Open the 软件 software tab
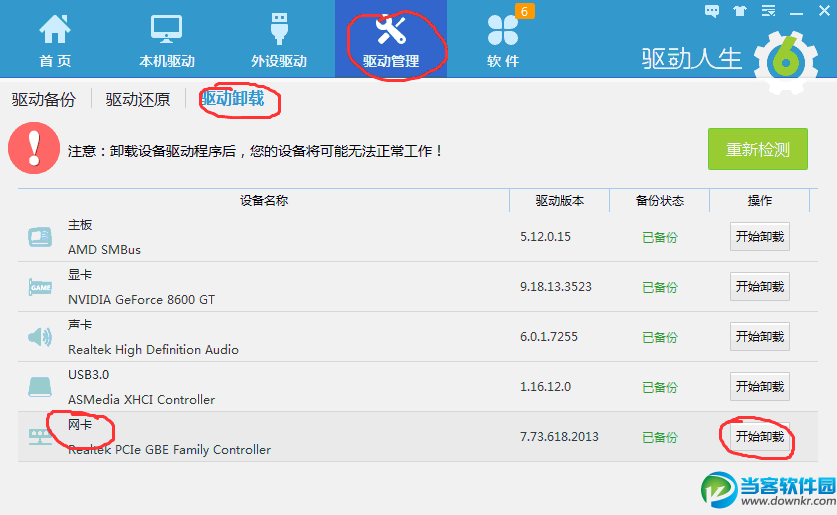 pyautogui.click(x=503, y=41)
